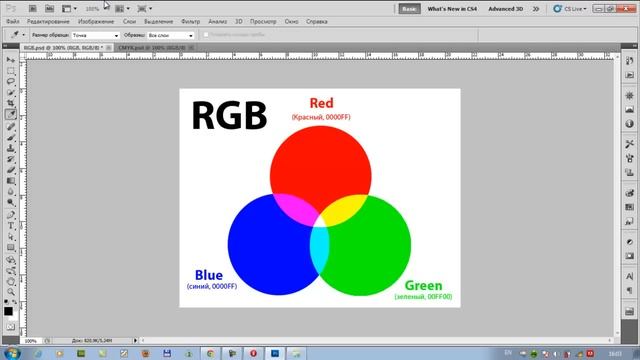Select the Eraser tool

11,170
